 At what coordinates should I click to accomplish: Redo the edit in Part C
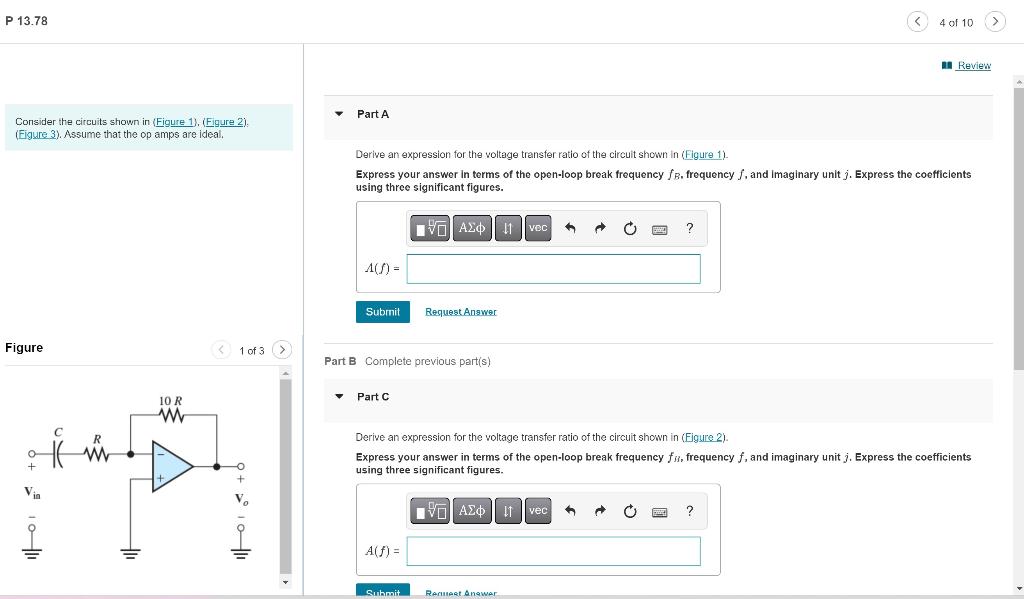pos(600,511)
